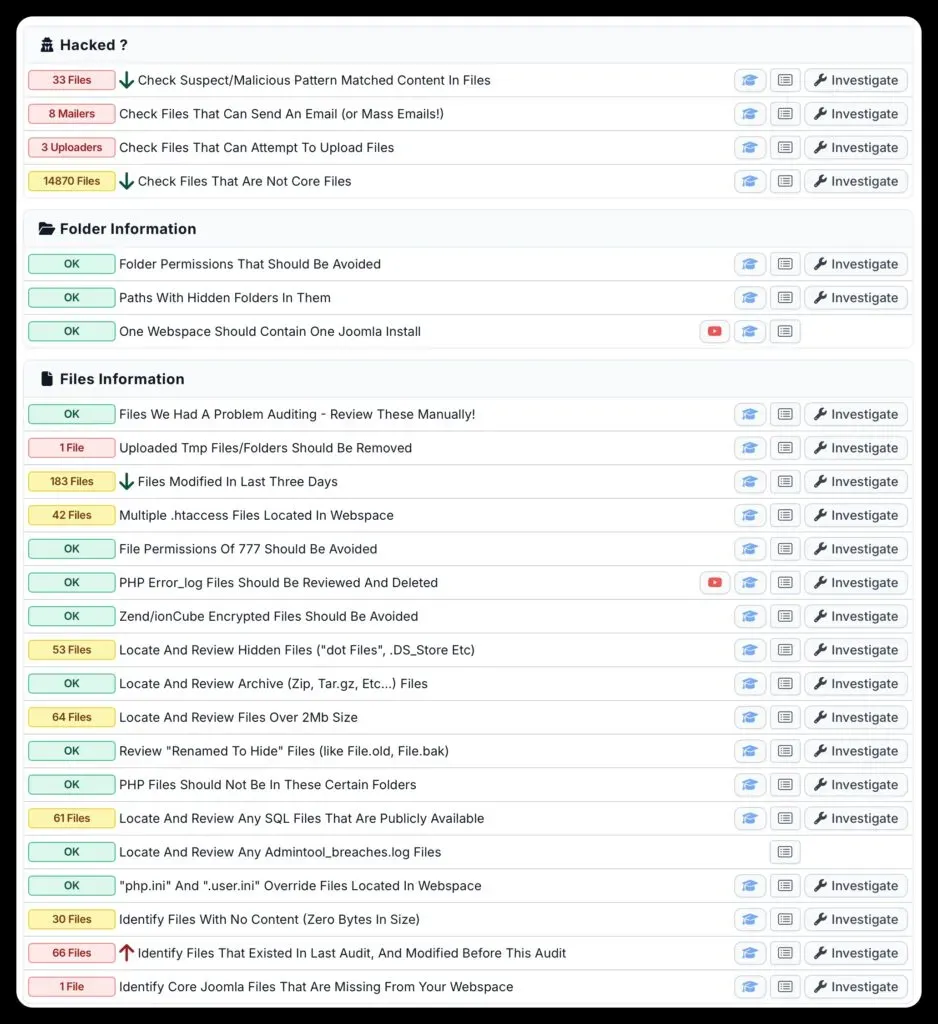Expand the red arrow on last audit modified files
Image resolution: width=938 pixels, height=1024 pixels.
(126, 953)
